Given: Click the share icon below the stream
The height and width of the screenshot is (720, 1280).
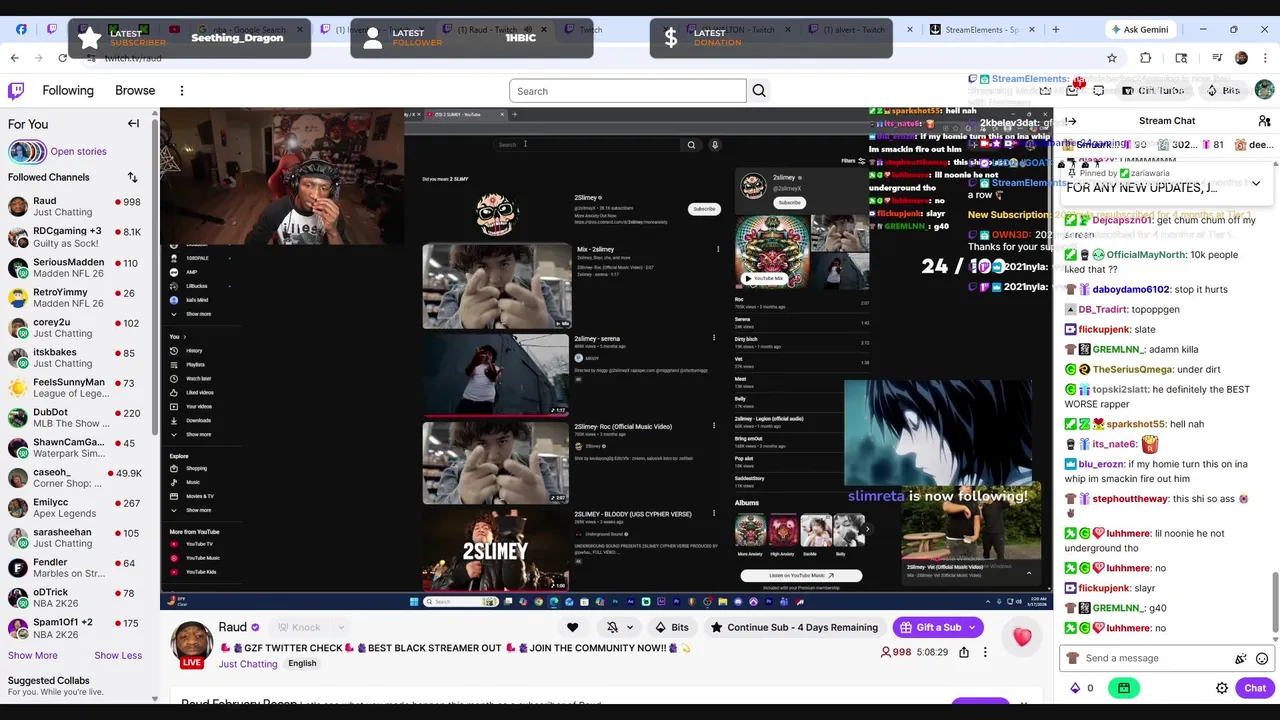Looking at the screenshot, I should click(x=963, y=652).
